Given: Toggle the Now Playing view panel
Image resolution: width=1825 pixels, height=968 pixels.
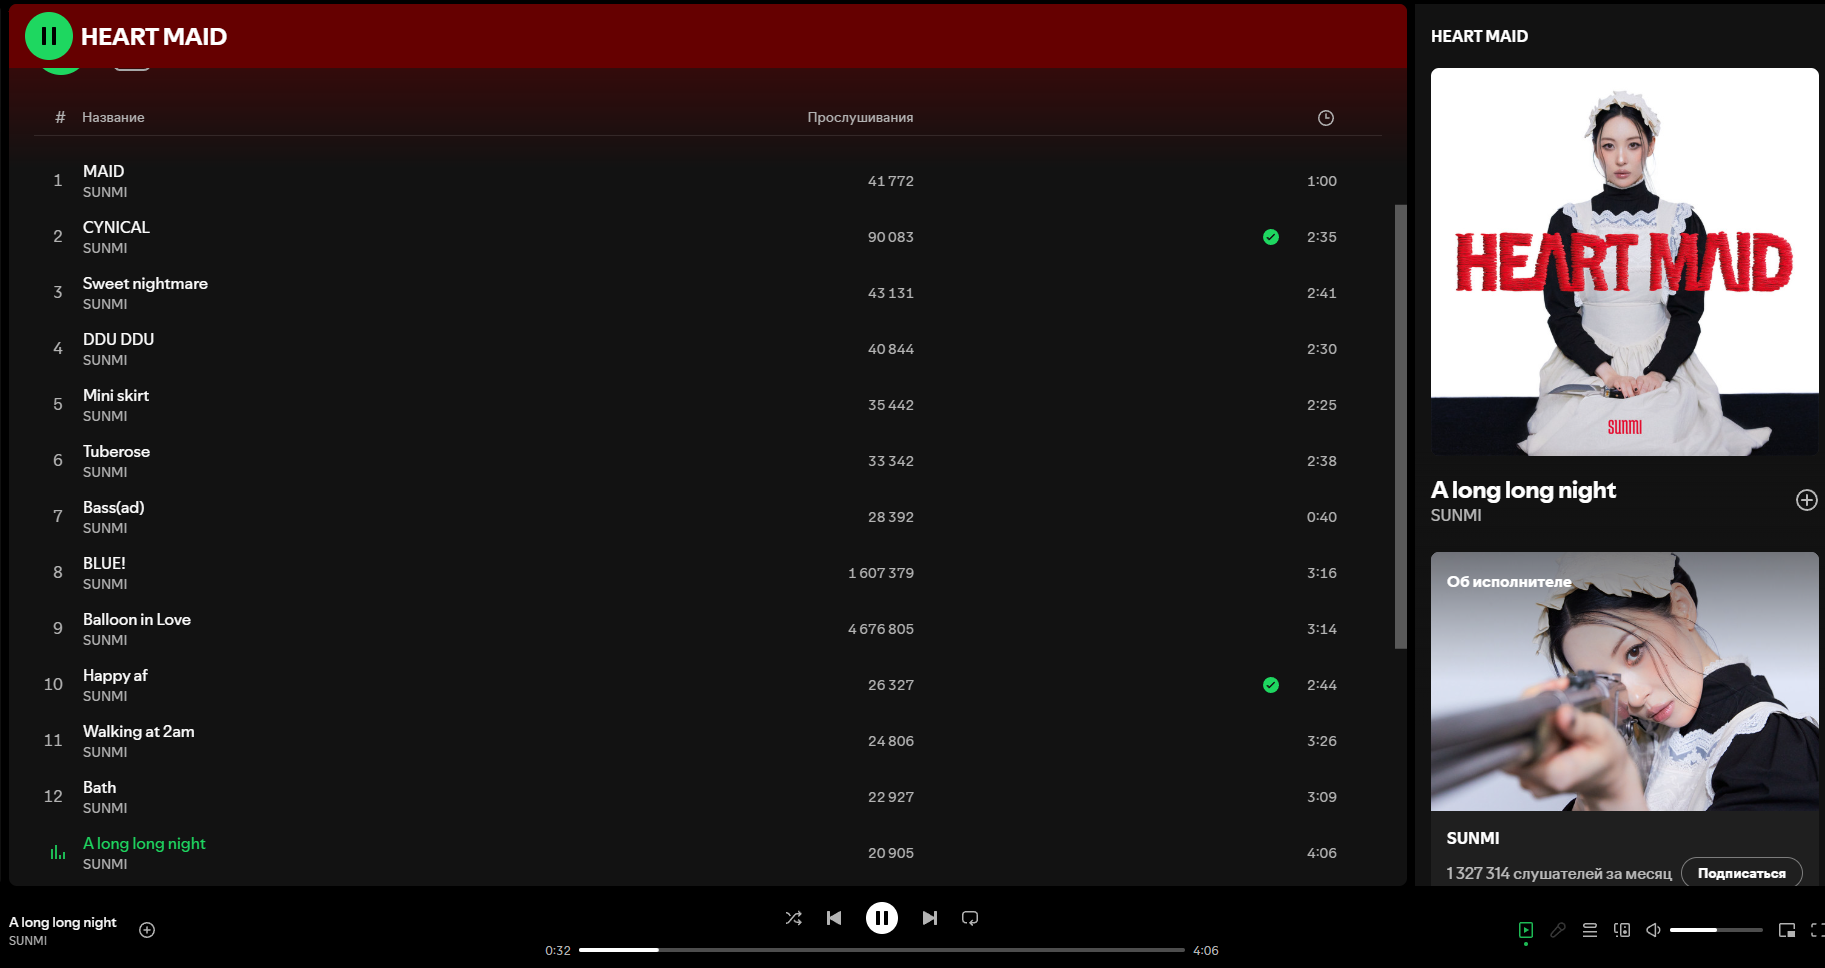Looking at the screenshot, I should point(1525,930).
